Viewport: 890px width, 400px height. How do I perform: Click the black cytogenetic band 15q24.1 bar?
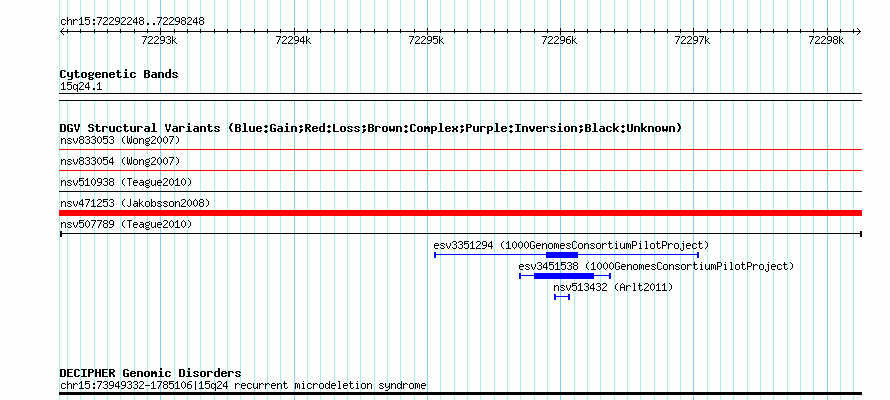tap(460, 97)
